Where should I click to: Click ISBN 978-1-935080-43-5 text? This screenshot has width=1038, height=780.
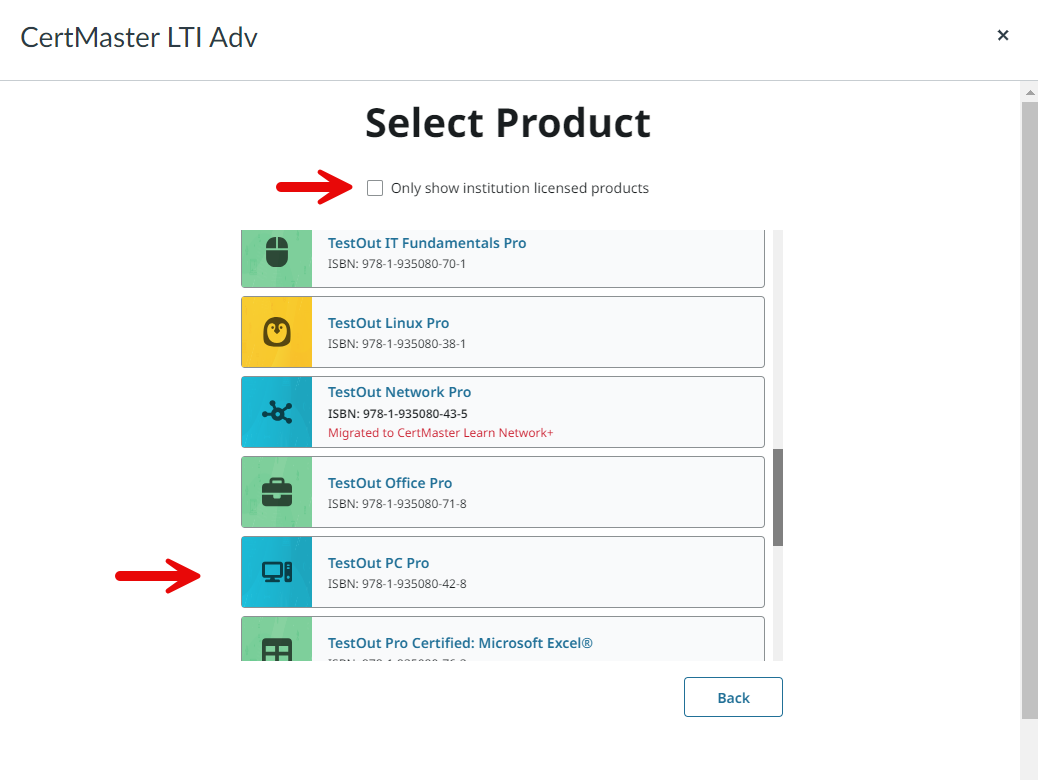coord(398,413)
